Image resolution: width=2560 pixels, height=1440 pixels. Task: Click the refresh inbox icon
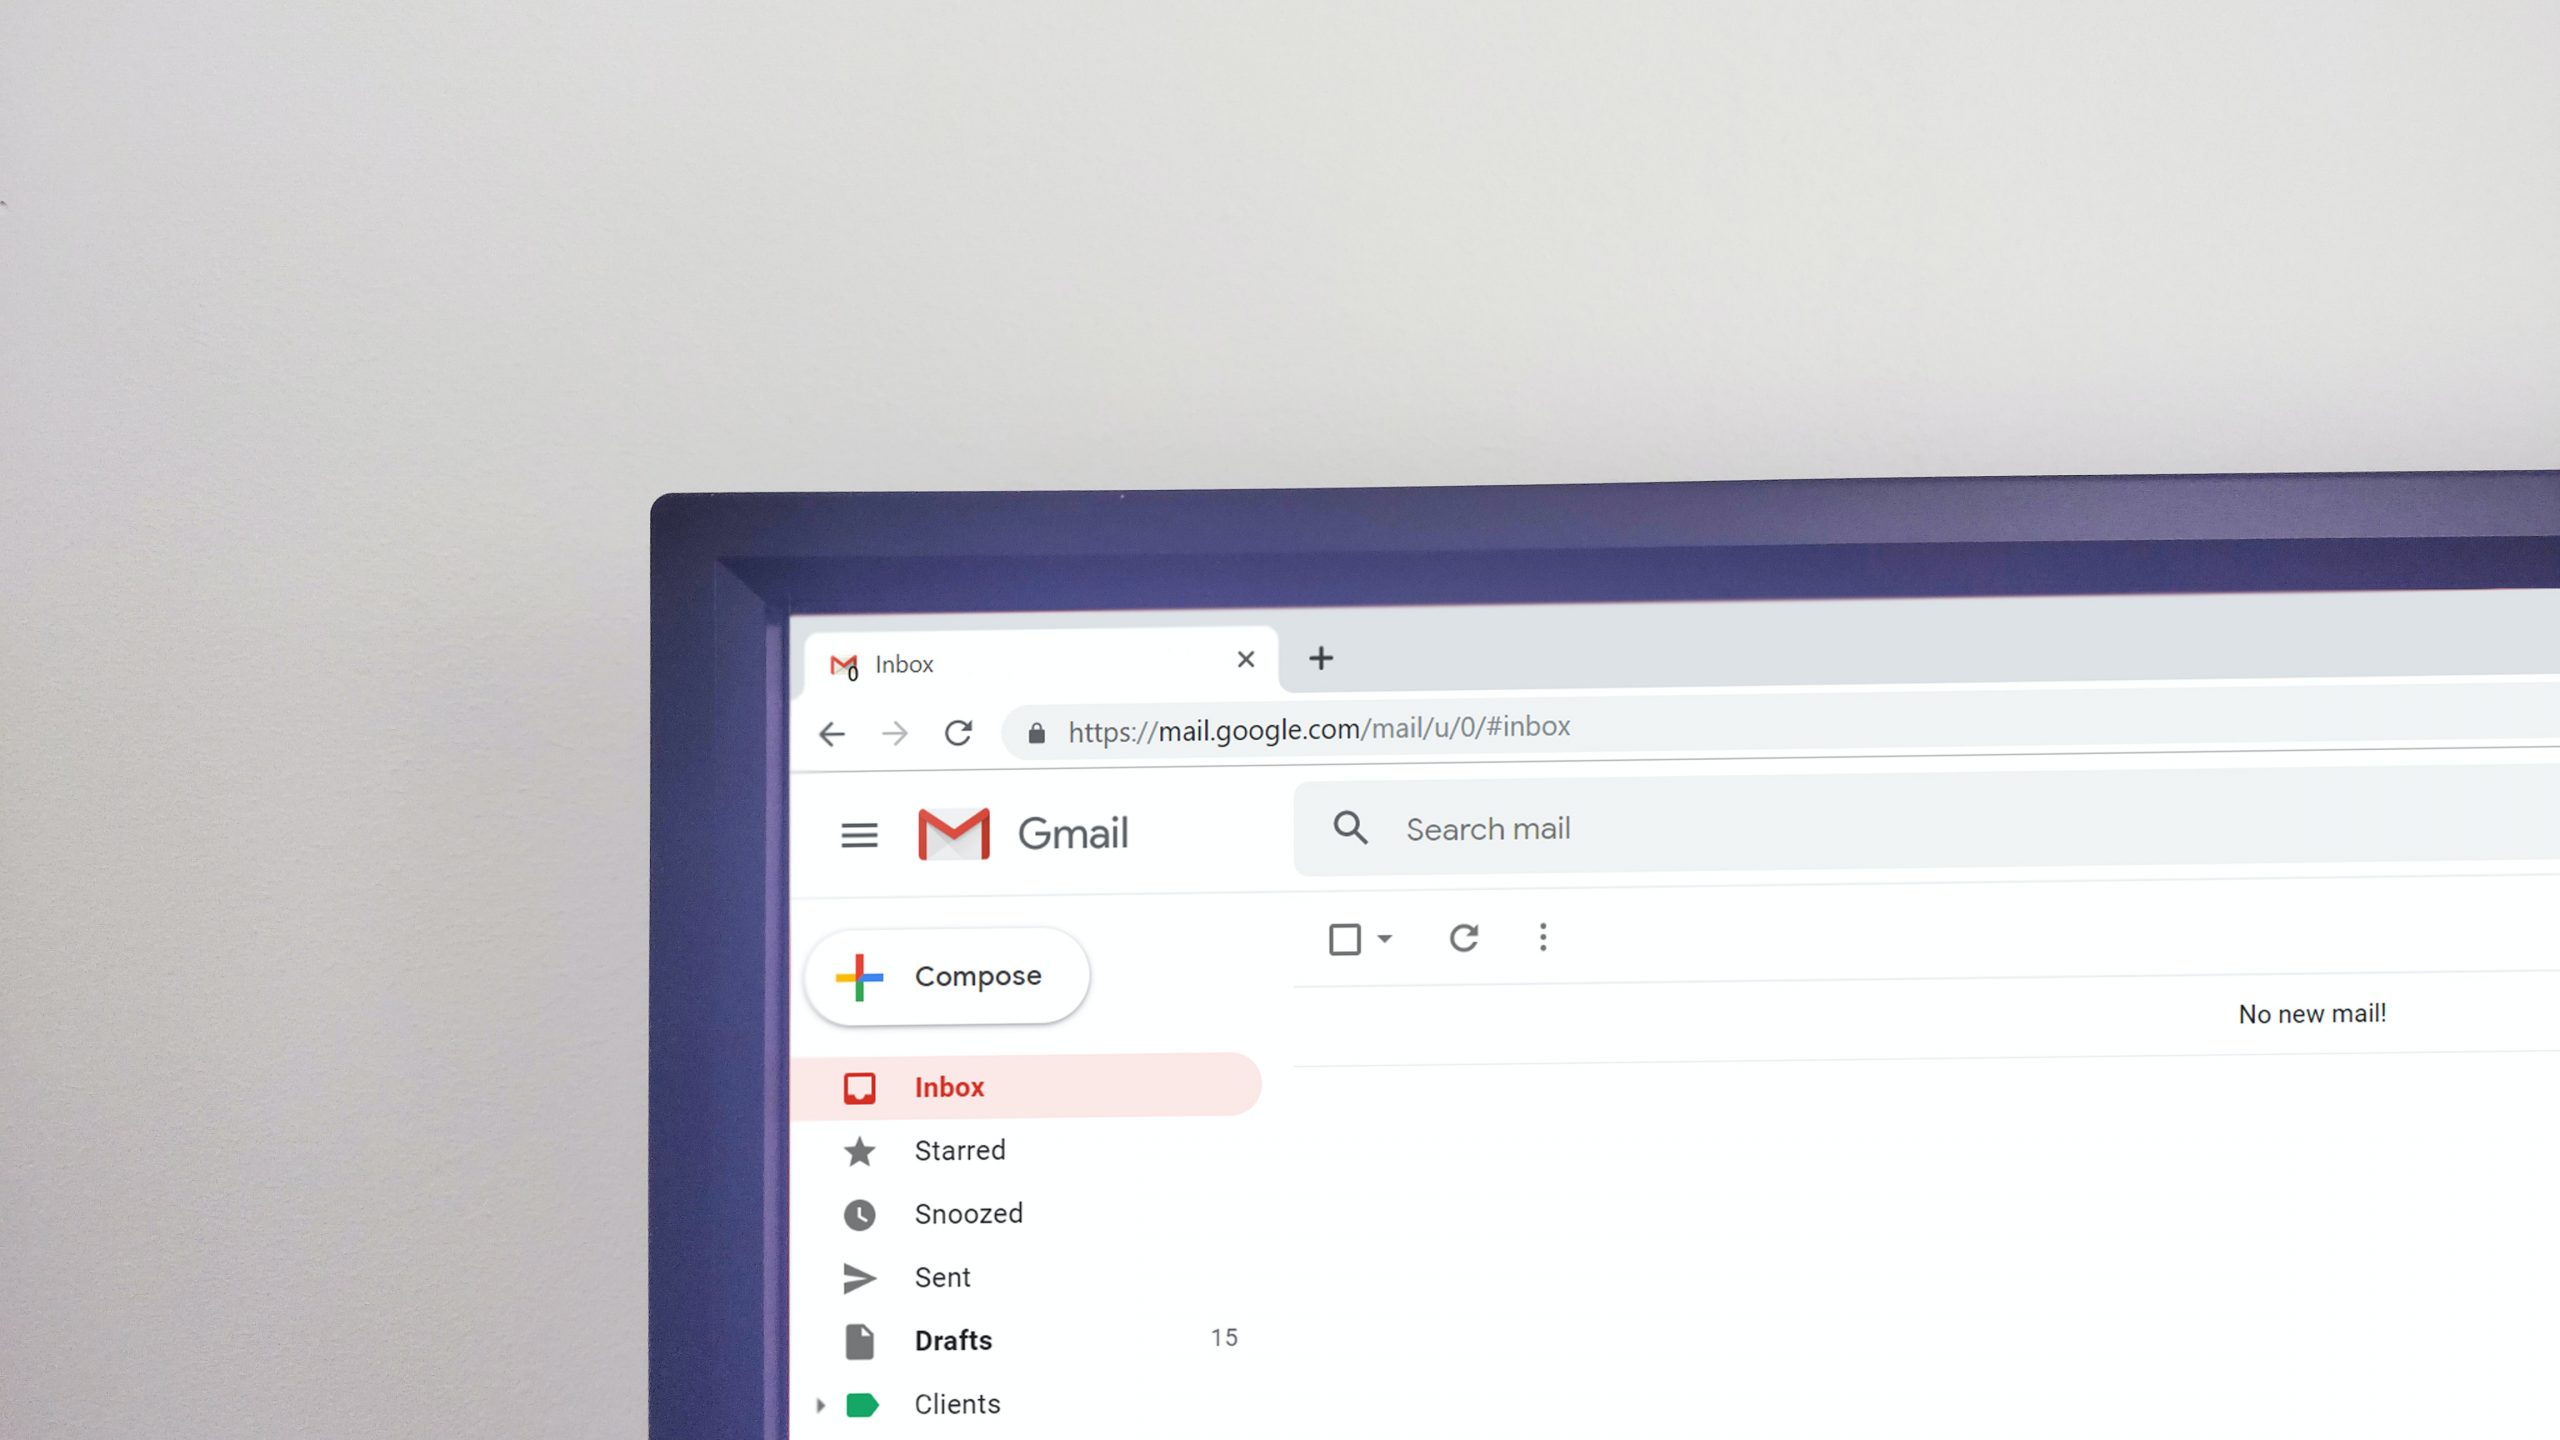click(x=1463, y=937)
